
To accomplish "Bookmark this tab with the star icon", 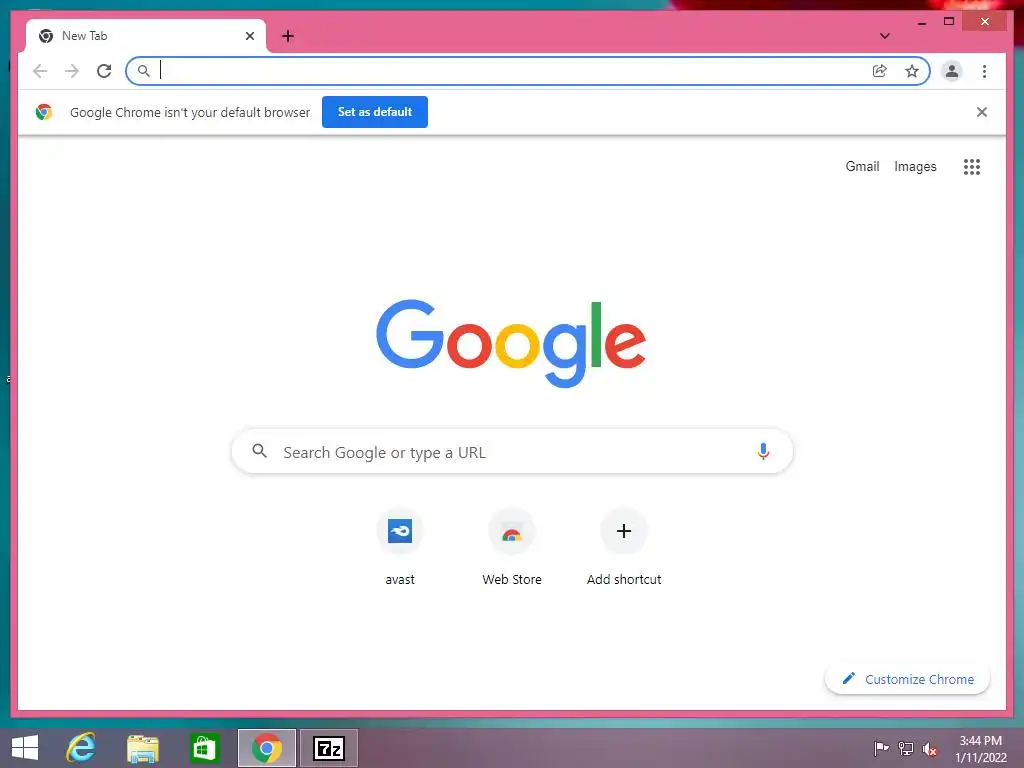I will click(x=912, y=71).
